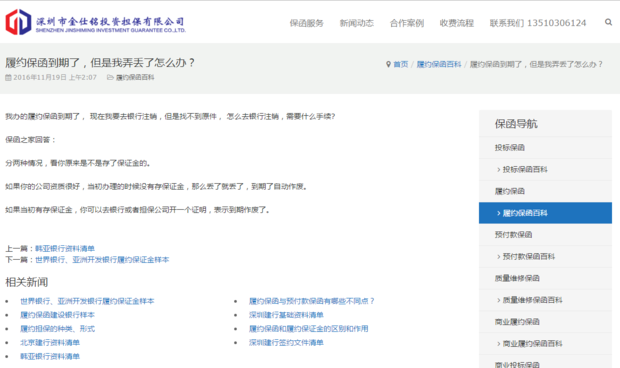
Task: Open related news 深圳建行签约文件清单
Action: pos(286,343)
